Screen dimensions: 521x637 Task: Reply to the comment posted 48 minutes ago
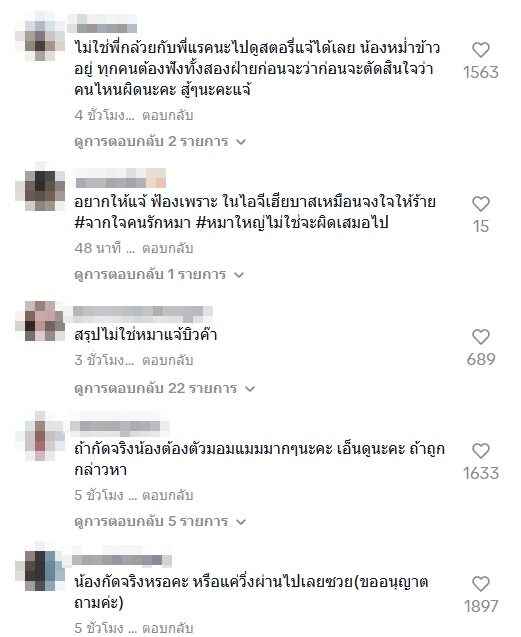167,248
